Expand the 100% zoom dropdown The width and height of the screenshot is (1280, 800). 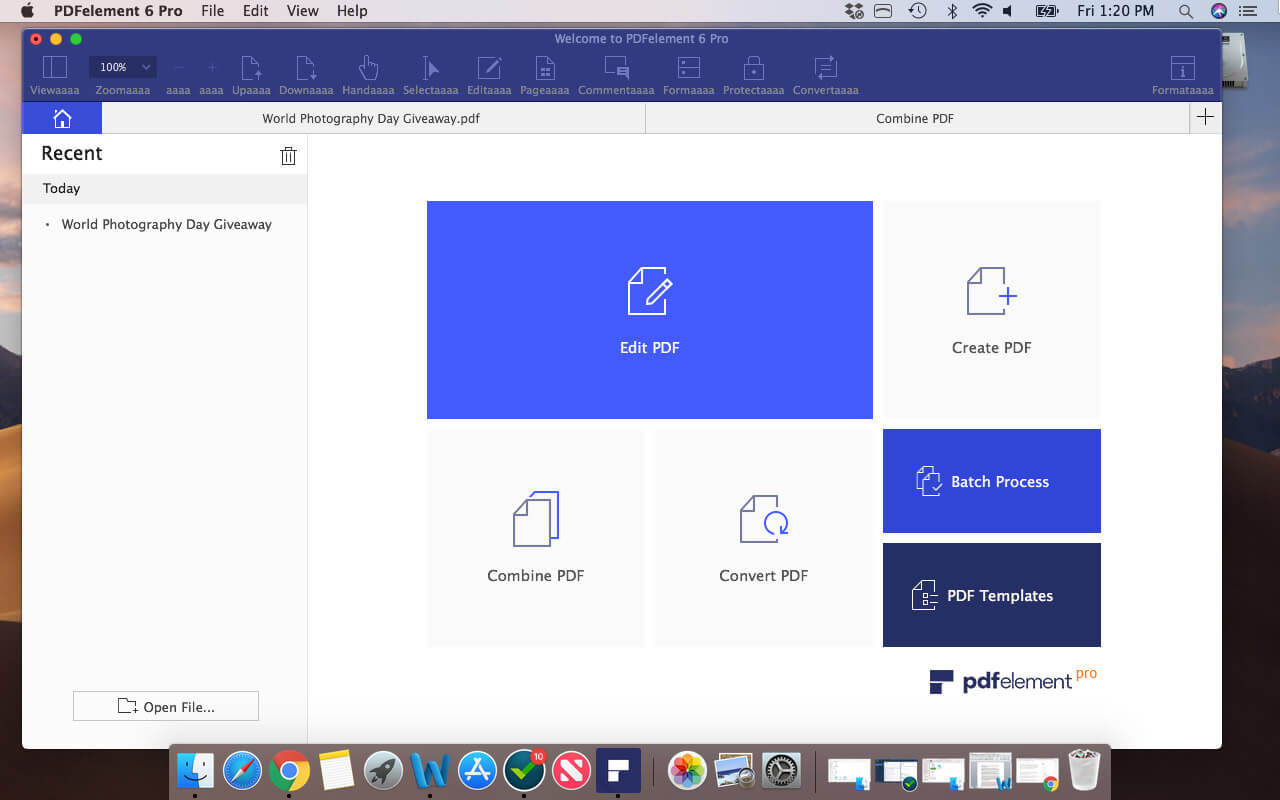click(123, 67)
